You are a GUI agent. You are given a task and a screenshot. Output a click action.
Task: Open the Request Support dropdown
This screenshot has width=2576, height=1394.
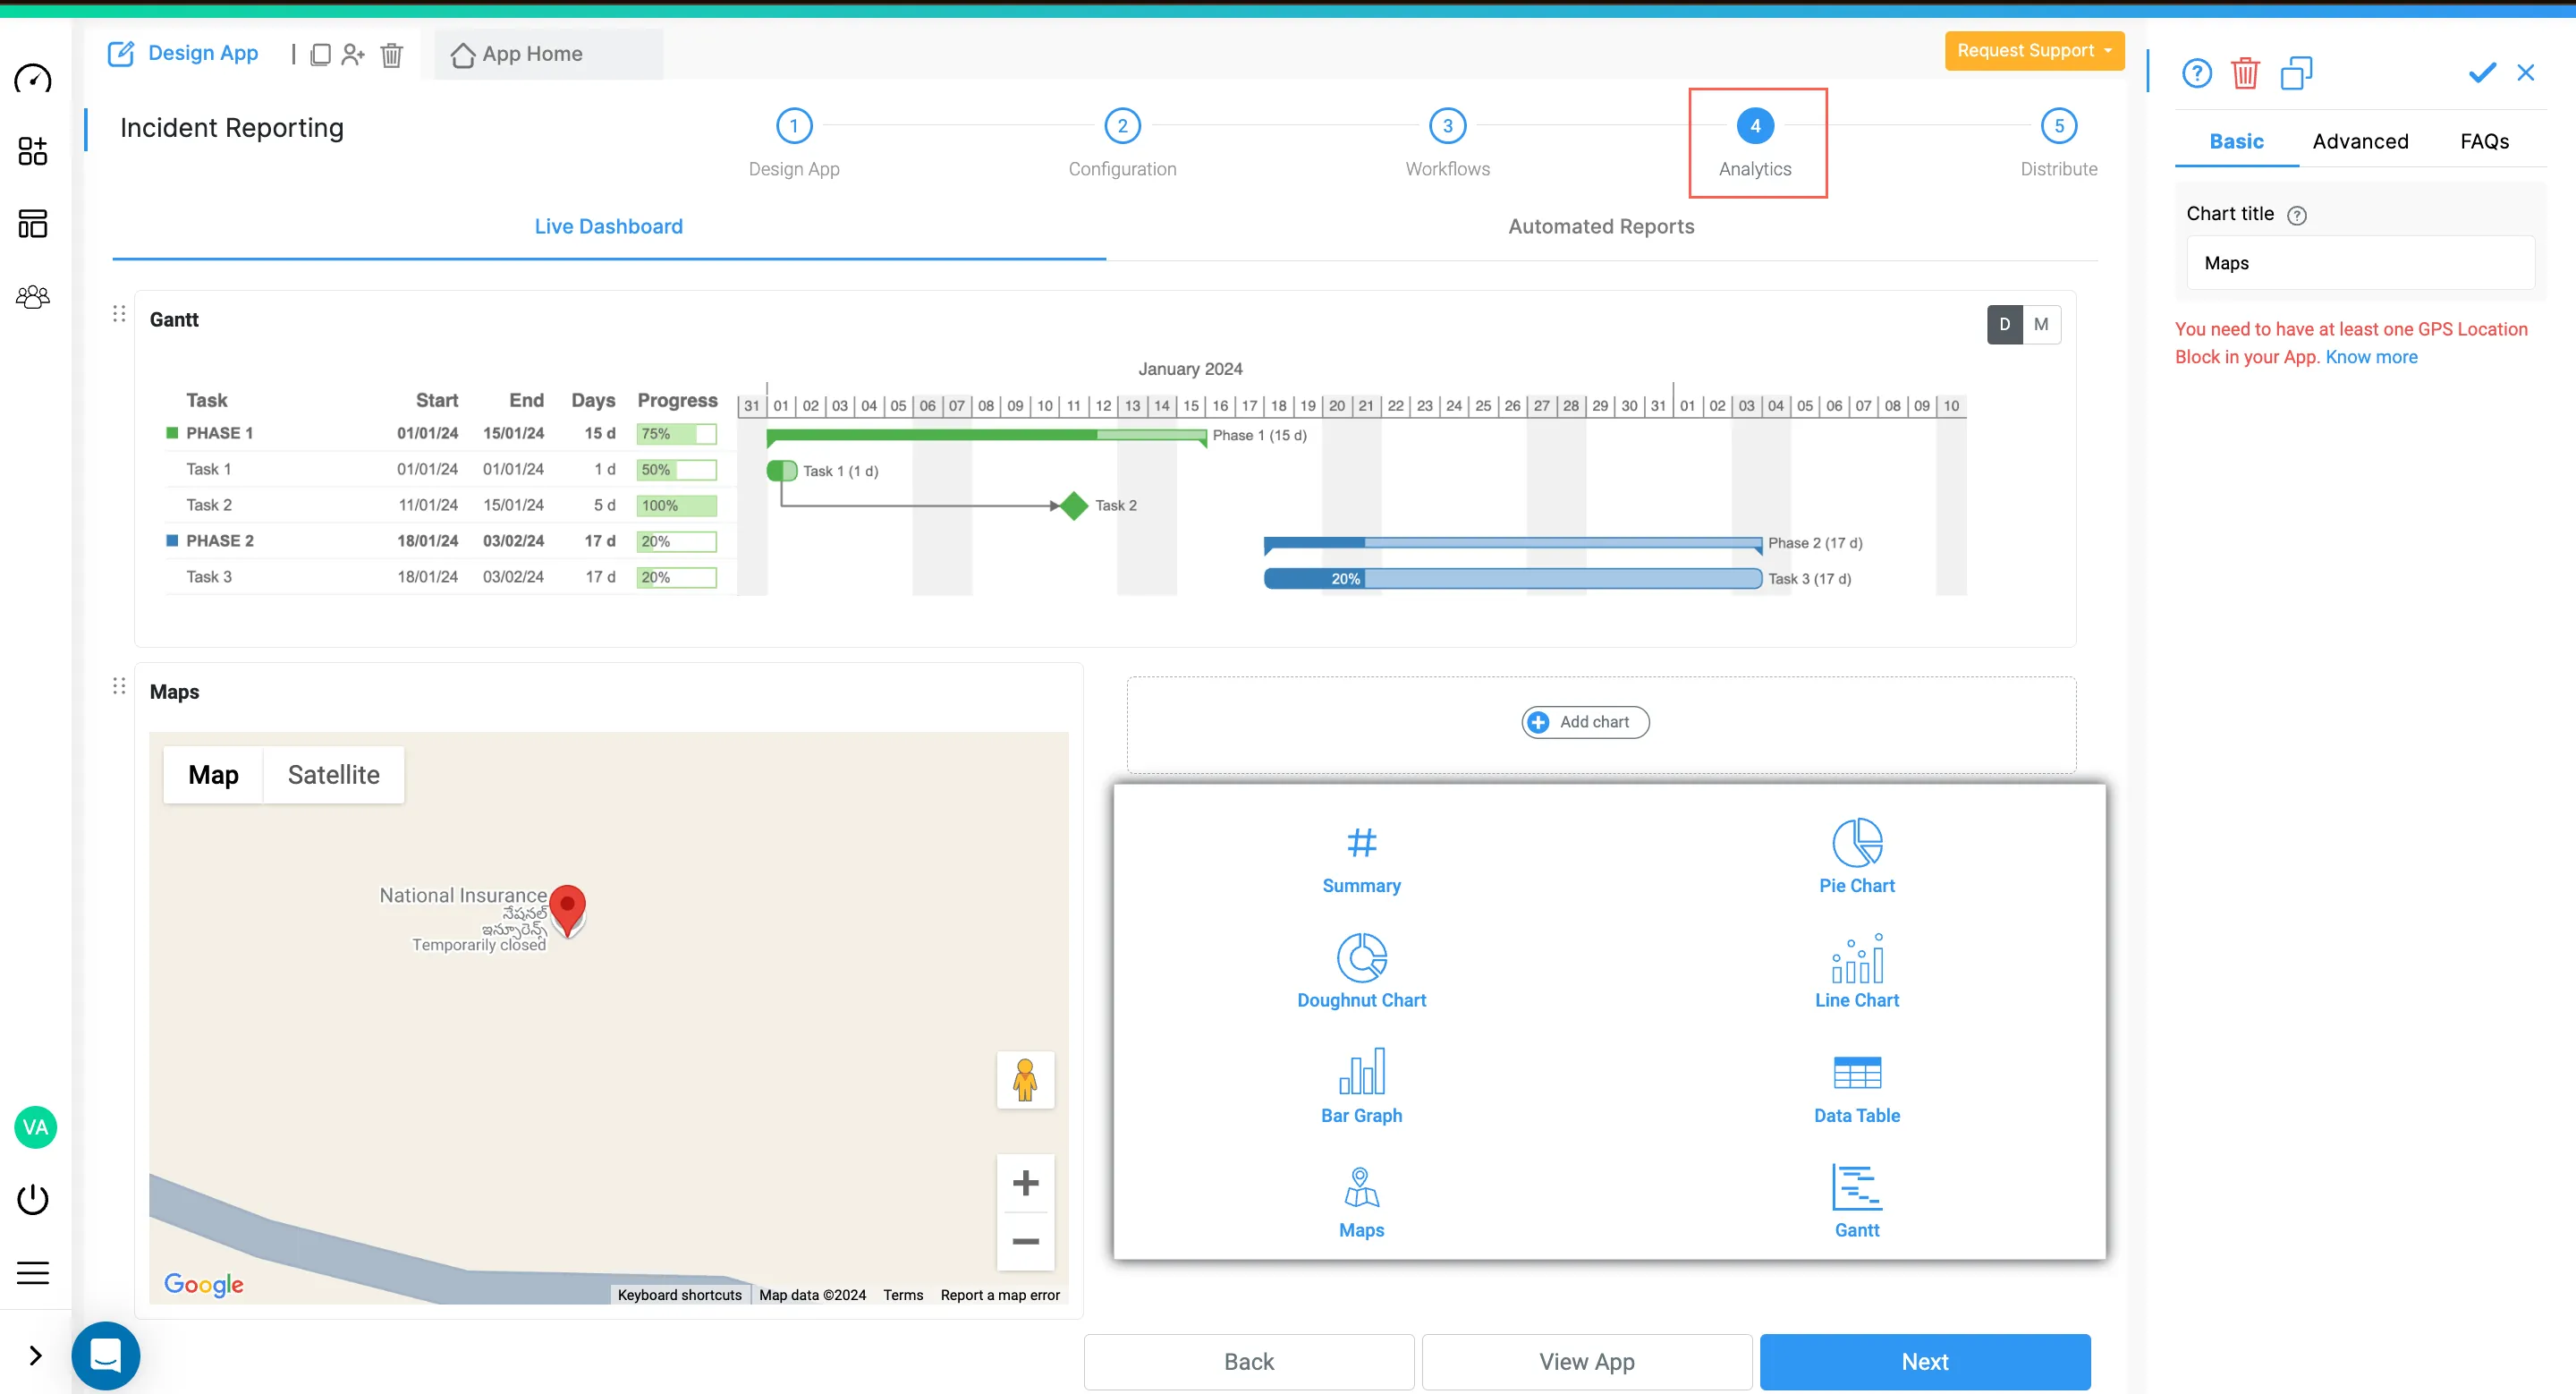(x=2033, y=50)
